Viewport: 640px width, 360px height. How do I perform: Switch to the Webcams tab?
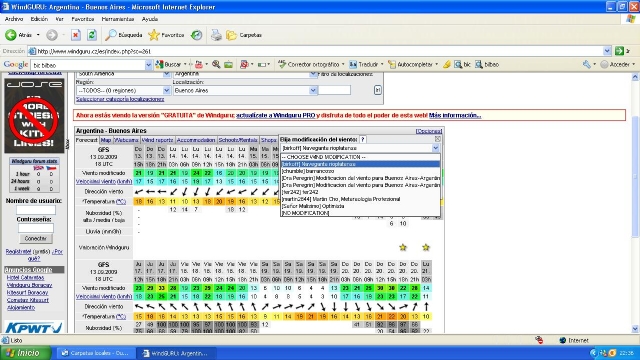tap(127, 140)
